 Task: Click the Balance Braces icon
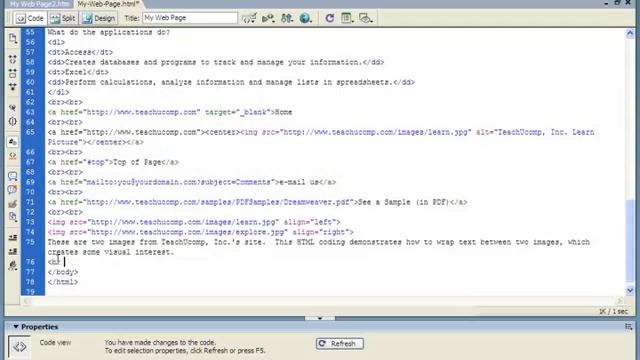coord(13,121)
